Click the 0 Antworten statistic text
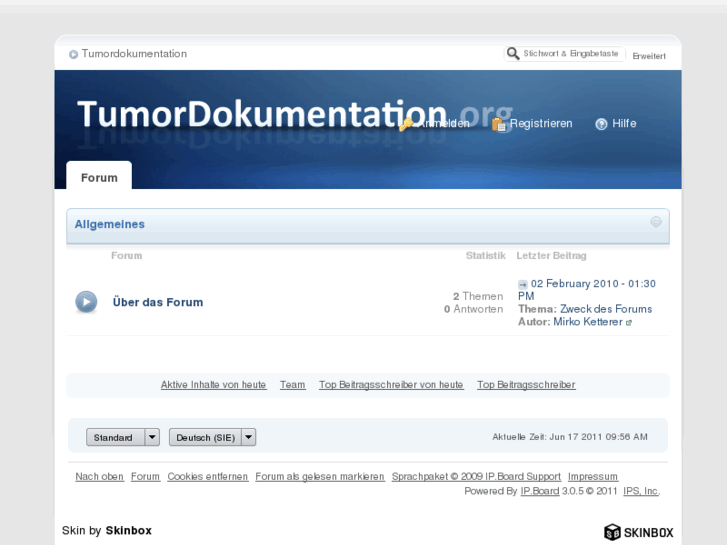Screen dimensions: 727x545 click(x=473, y=309)
